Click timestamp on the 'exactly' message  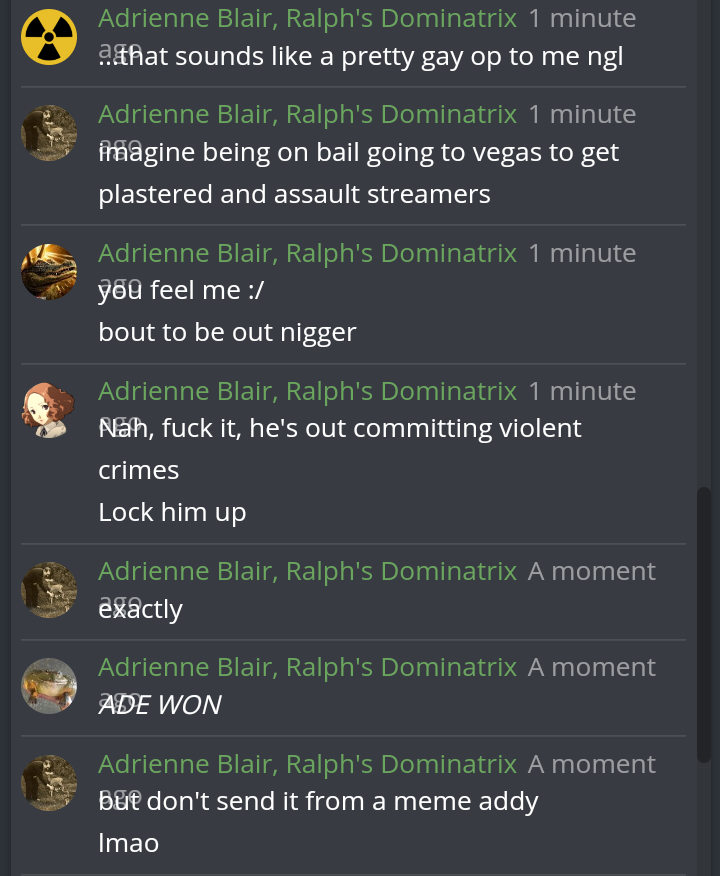[592, 571]
